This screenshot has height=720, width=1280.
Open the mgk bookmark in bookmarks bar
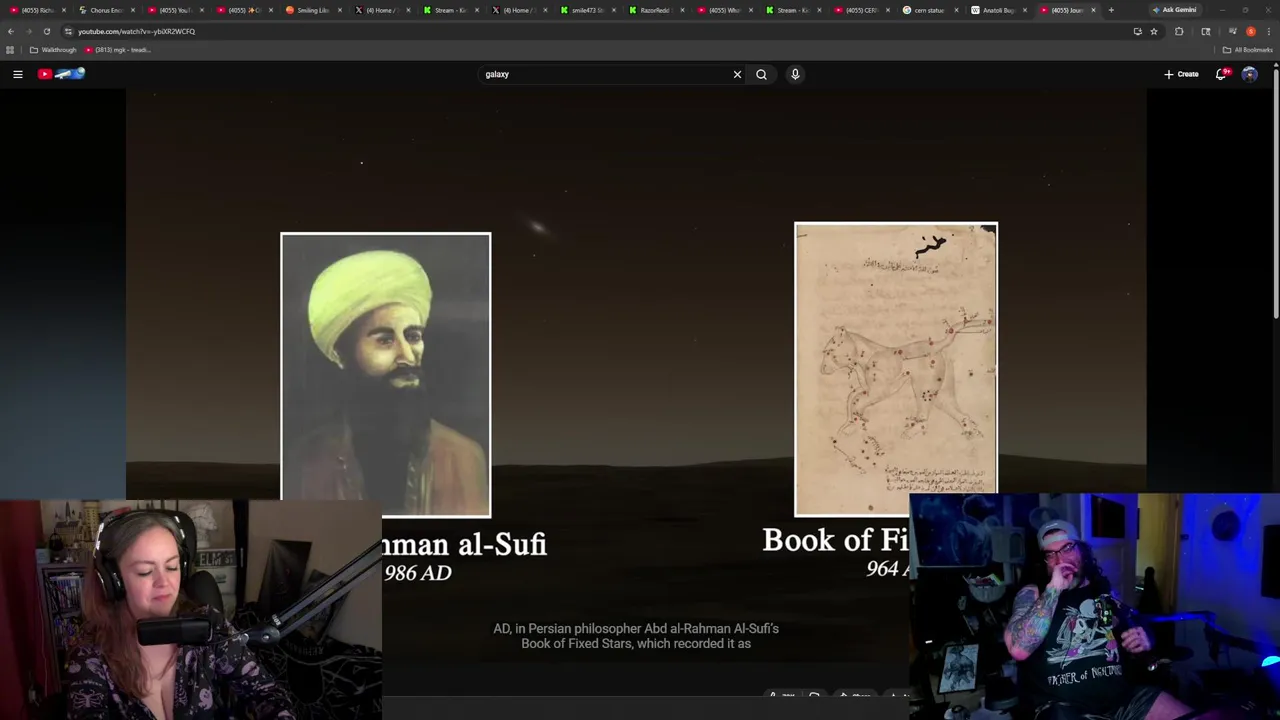tap(118, 50)
